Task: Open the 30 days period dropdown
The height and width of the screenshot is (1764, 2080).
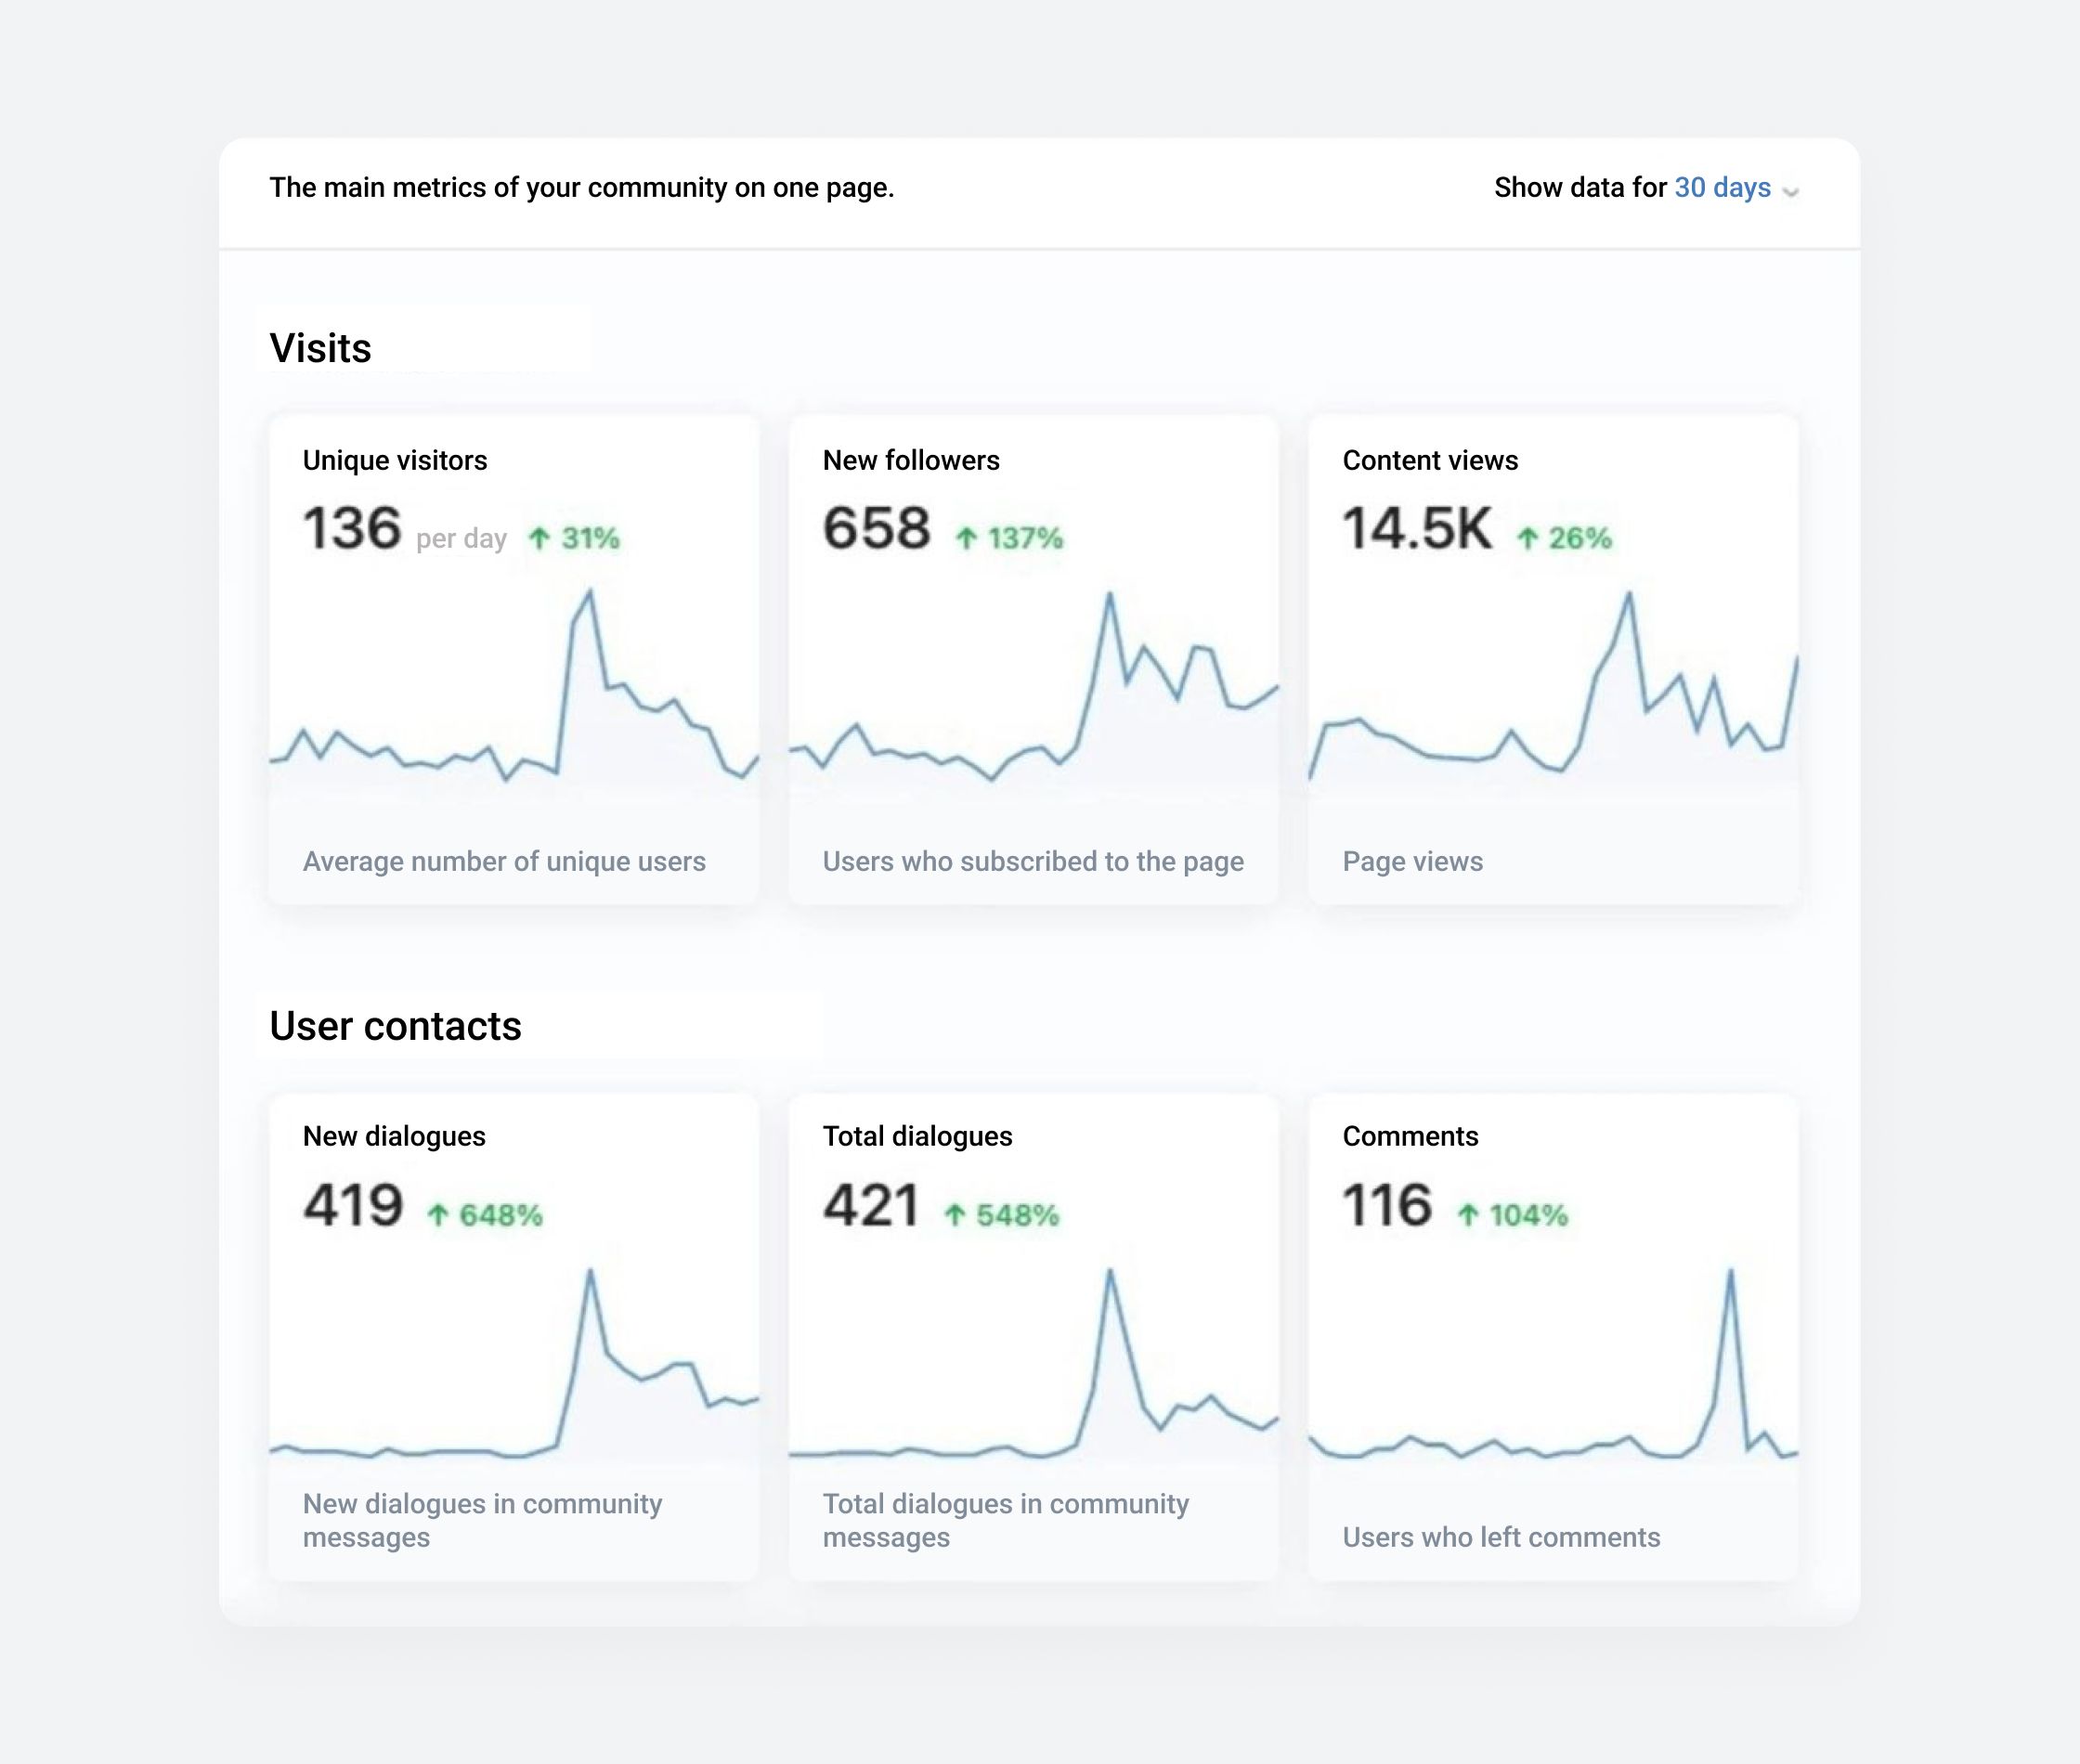Action: point(1722,188)
